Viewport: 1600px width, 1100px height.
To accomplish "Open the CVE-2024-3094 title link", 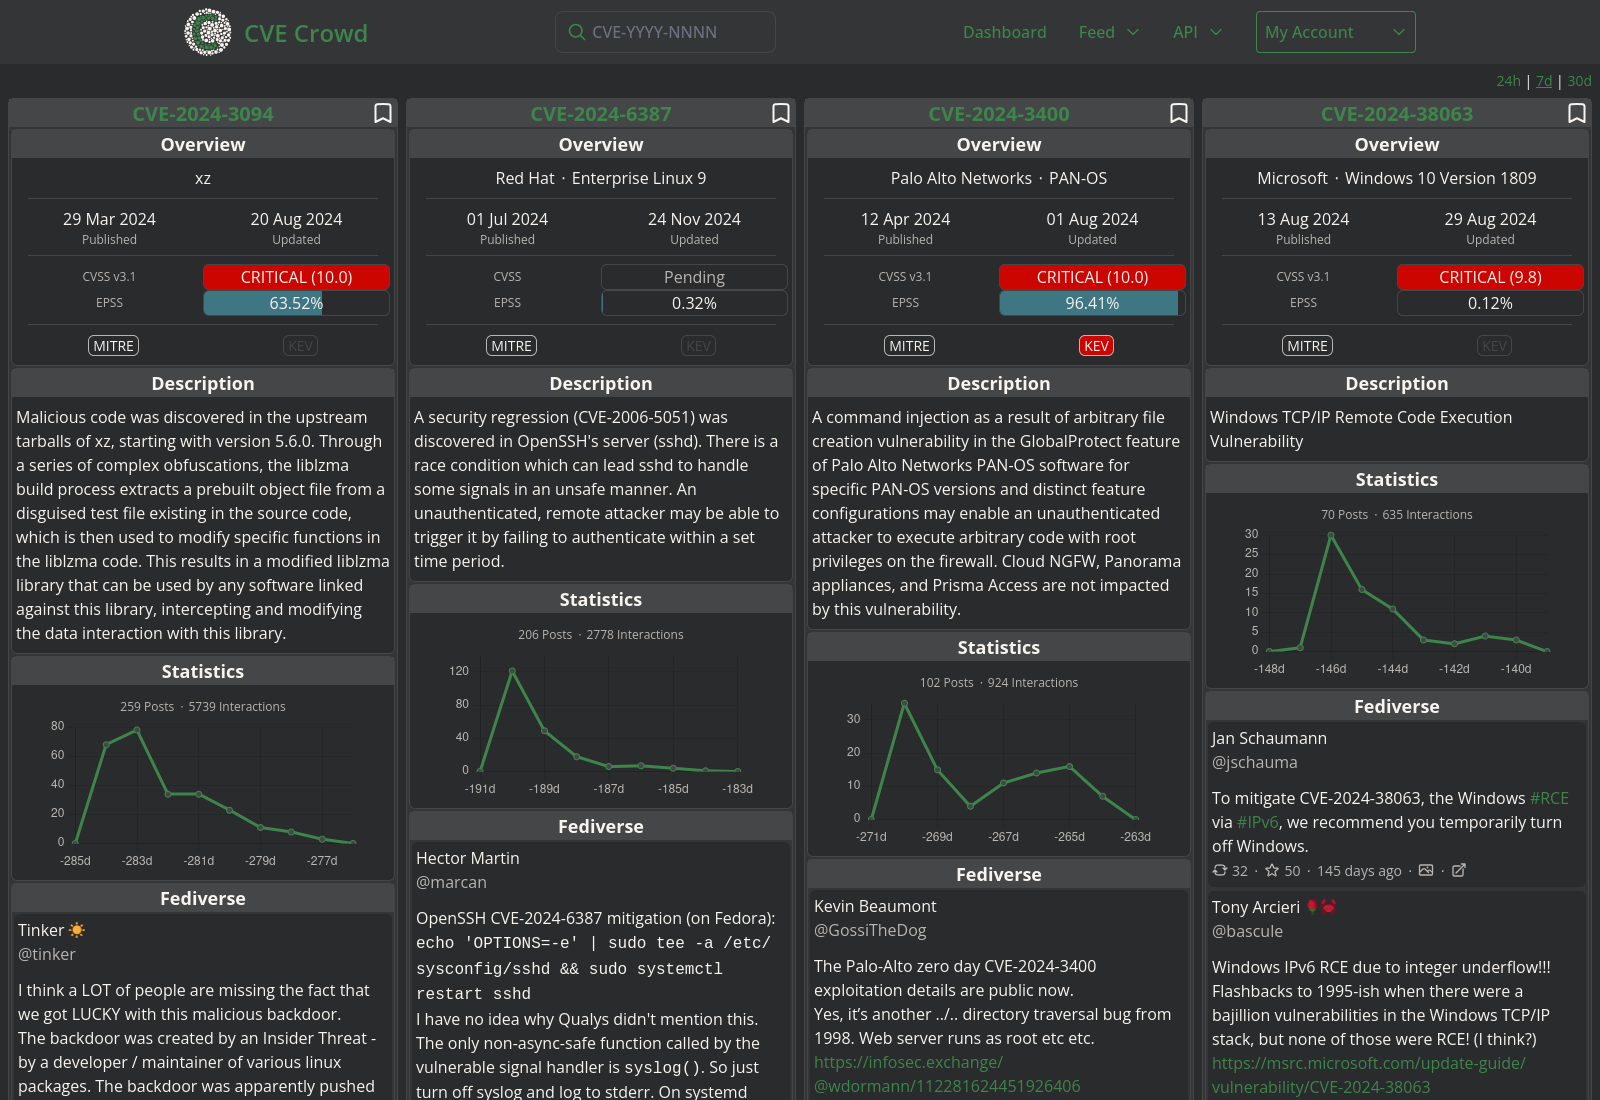I will pos(203,114).
